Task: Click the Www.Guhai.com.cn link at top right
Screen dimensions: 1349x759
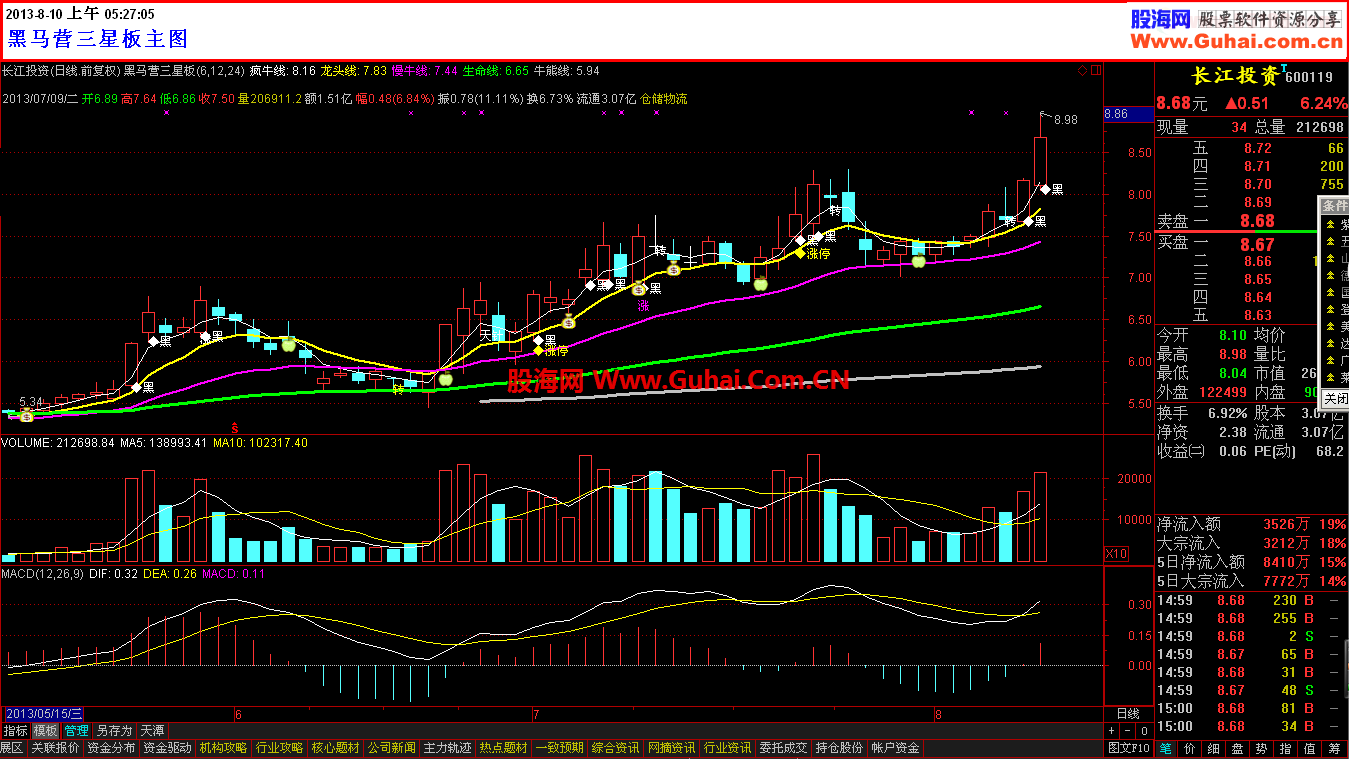Action: [1236, 41]
